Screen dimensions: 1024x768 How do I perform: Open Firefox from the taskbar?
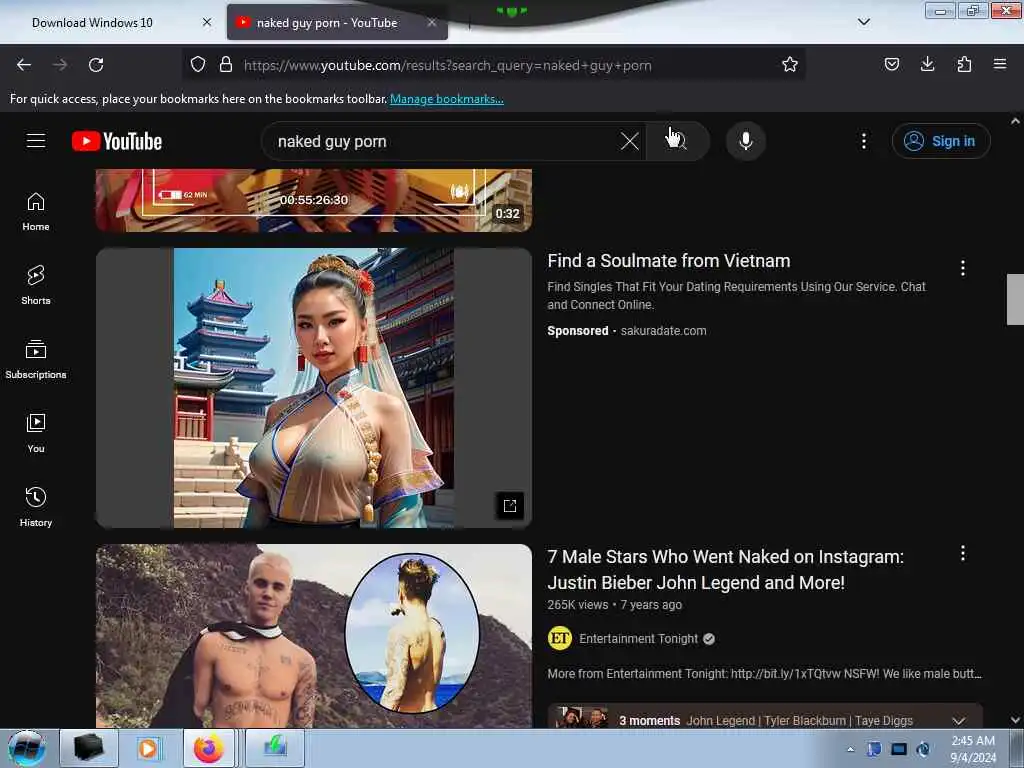[x=208, y=748]
